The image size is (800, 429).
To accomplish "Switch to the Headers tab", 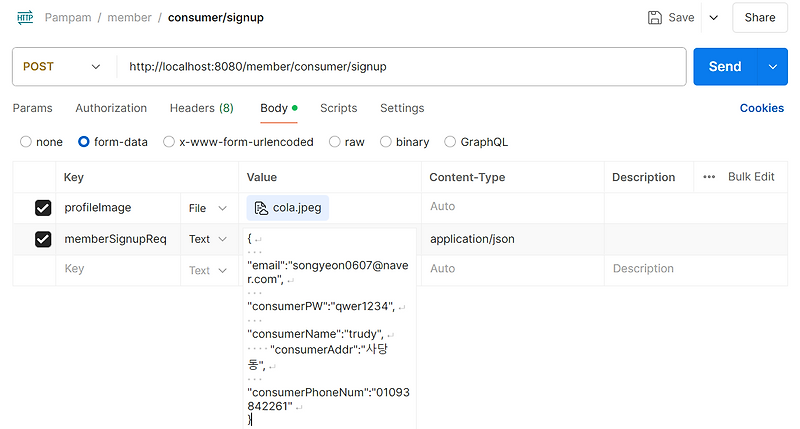I will pyautogui.click(x=201, y=108).
